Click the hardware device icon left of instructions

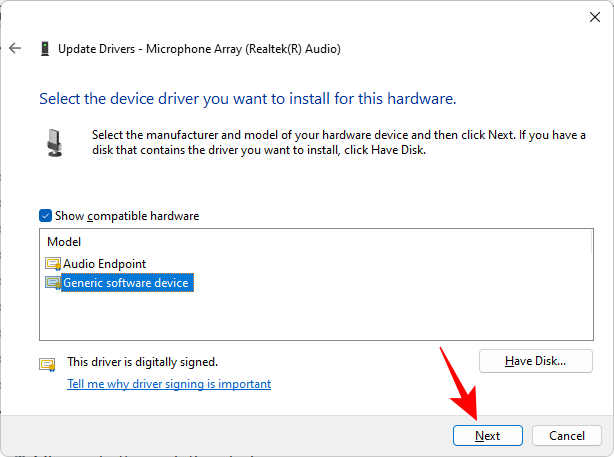(54, 141)
